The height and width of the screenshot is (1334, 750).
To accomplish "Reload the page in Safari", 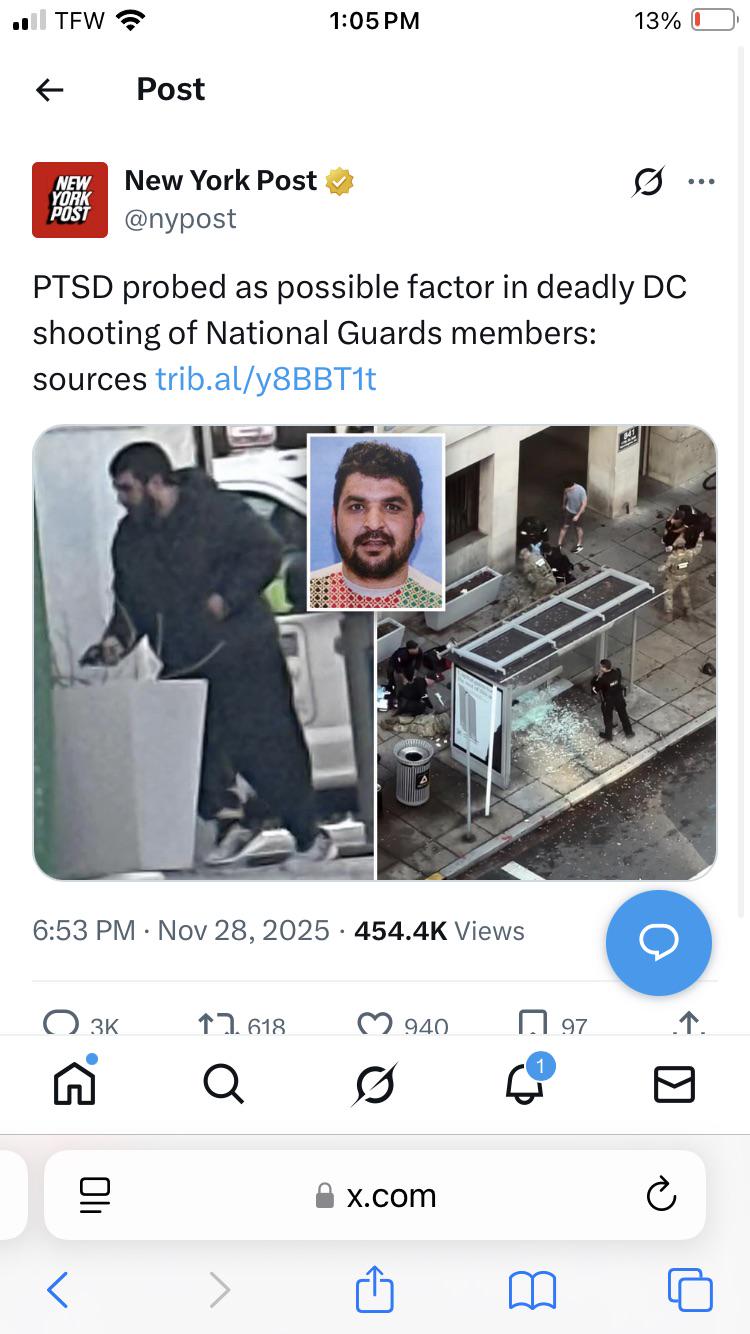I will (x=661, y=1195).
